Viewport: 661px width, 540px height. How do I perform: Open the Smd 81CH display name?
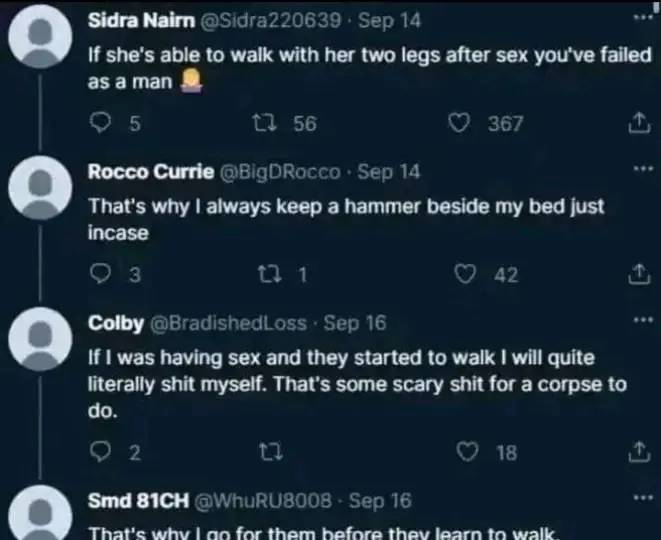click(x=133, y=498)
